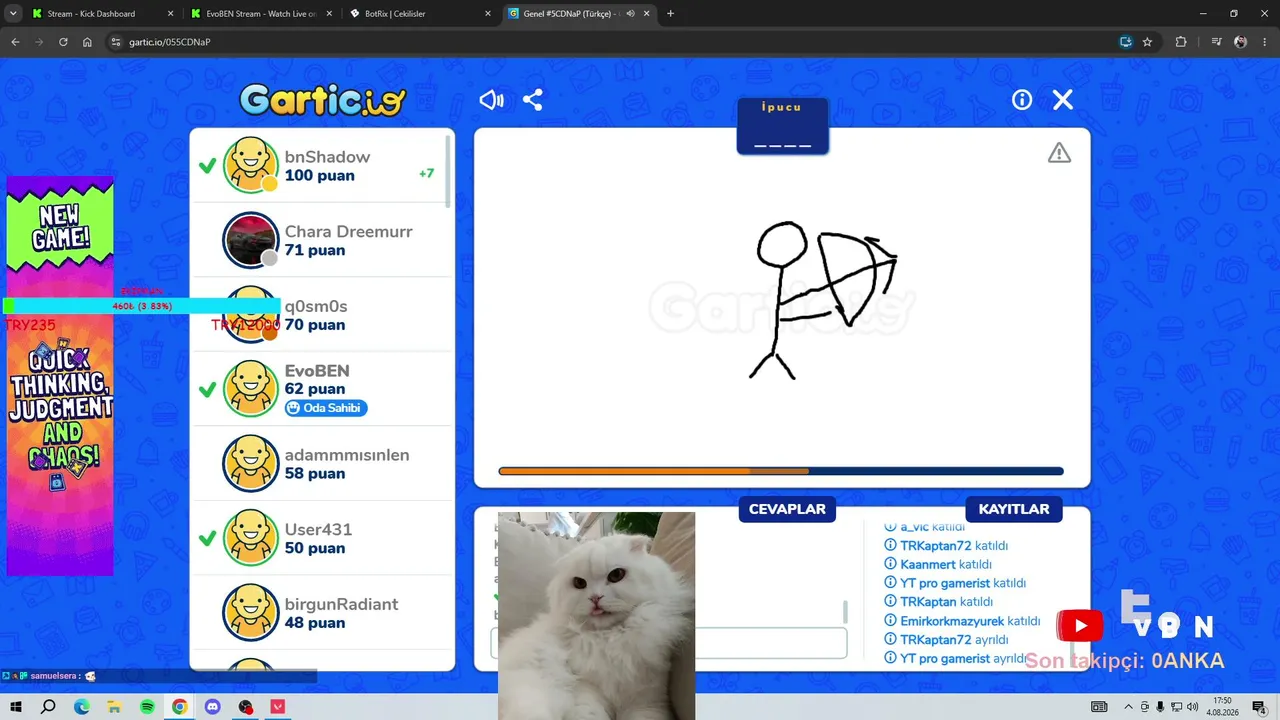Click EvoBEN's player avatar
Viewport: 1280px width, 720px height.
(x=250, y=388)
